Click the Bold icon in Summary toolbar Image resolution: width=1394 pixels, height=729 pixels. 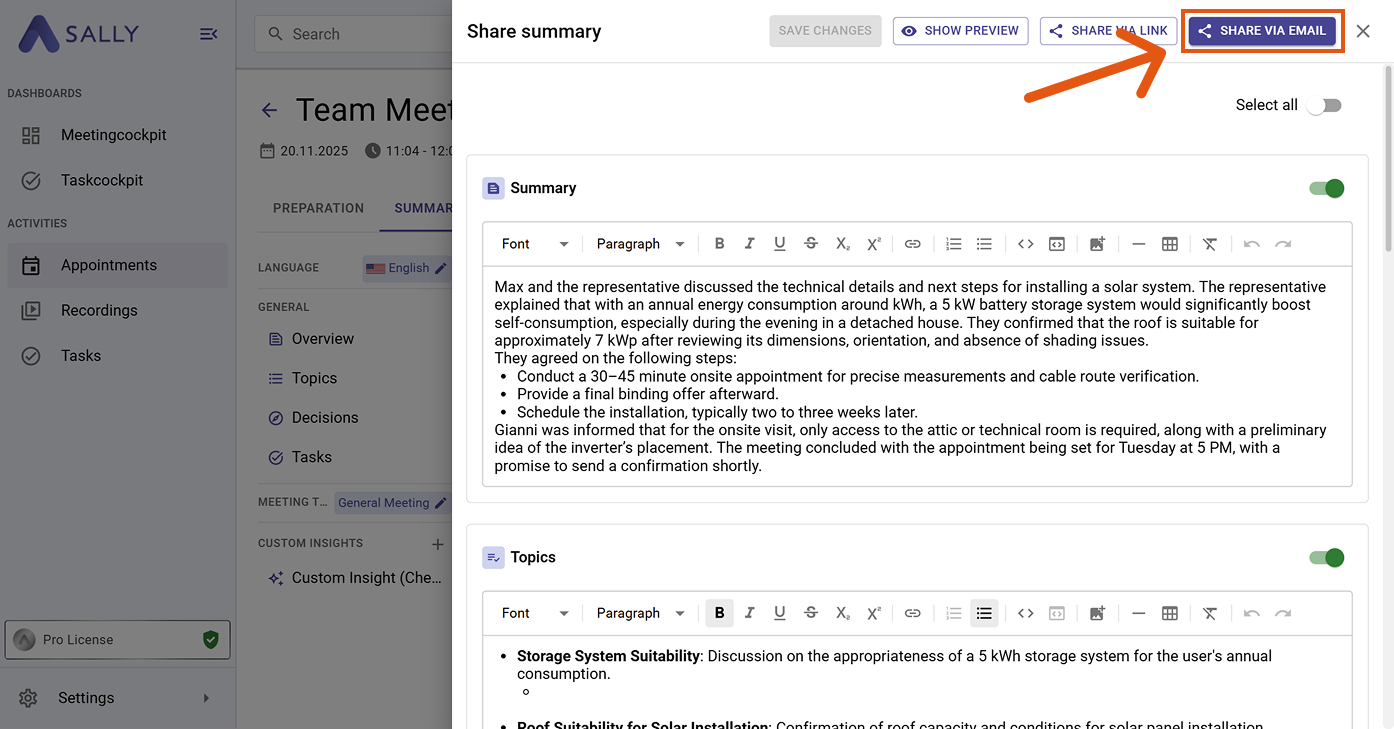(x=719, y=244)
